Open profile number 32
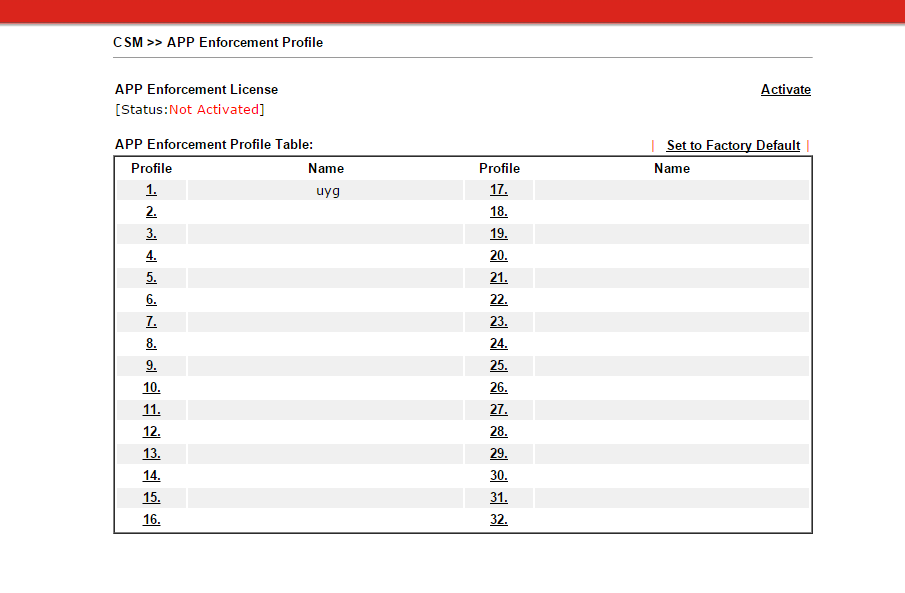905x593 pixels. tap(499, 520)
